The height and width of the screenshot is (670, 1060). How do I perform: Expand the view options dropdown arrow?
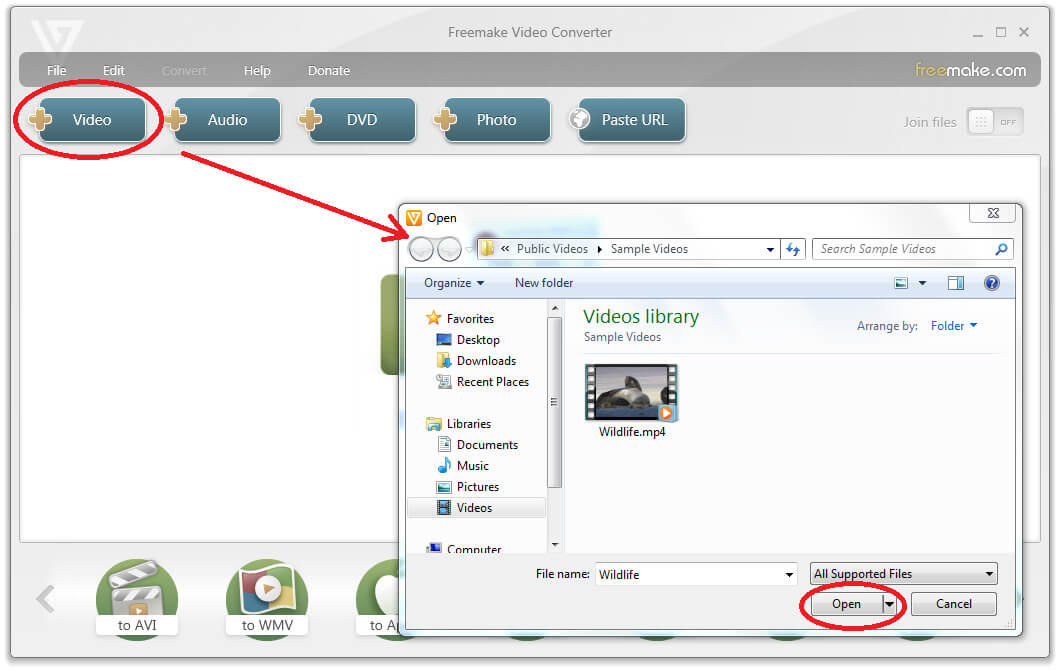922,283
